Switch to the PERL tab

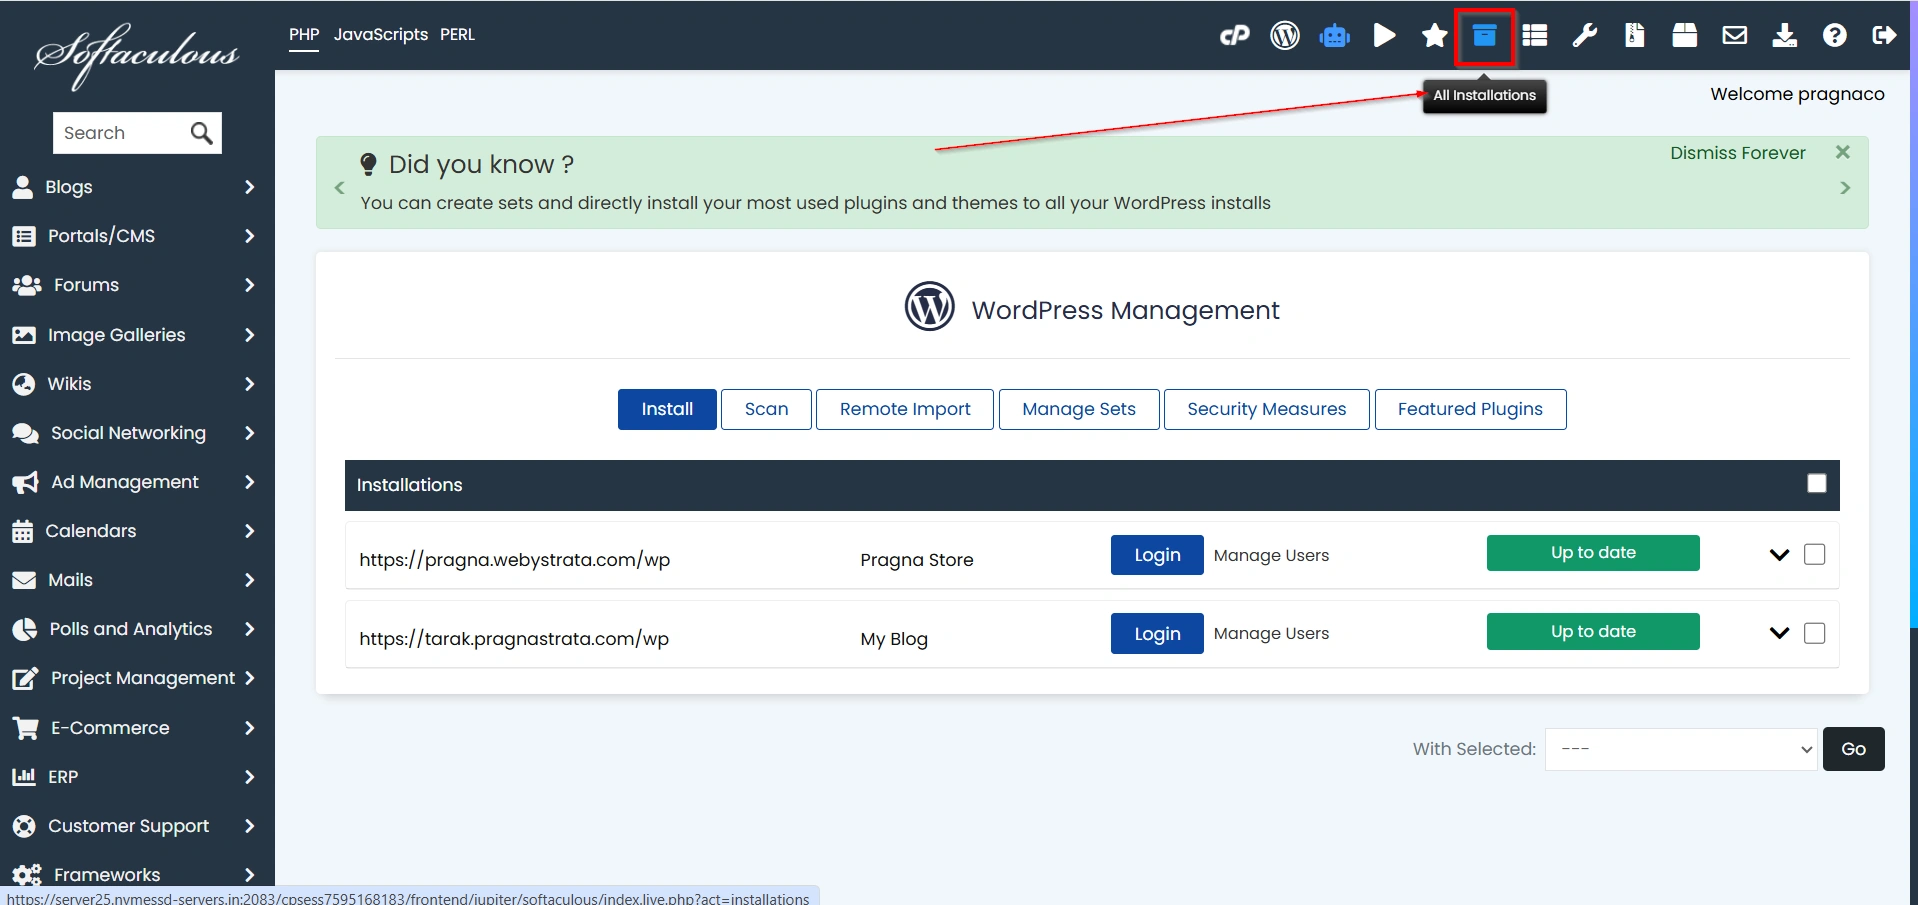(457, 35)
